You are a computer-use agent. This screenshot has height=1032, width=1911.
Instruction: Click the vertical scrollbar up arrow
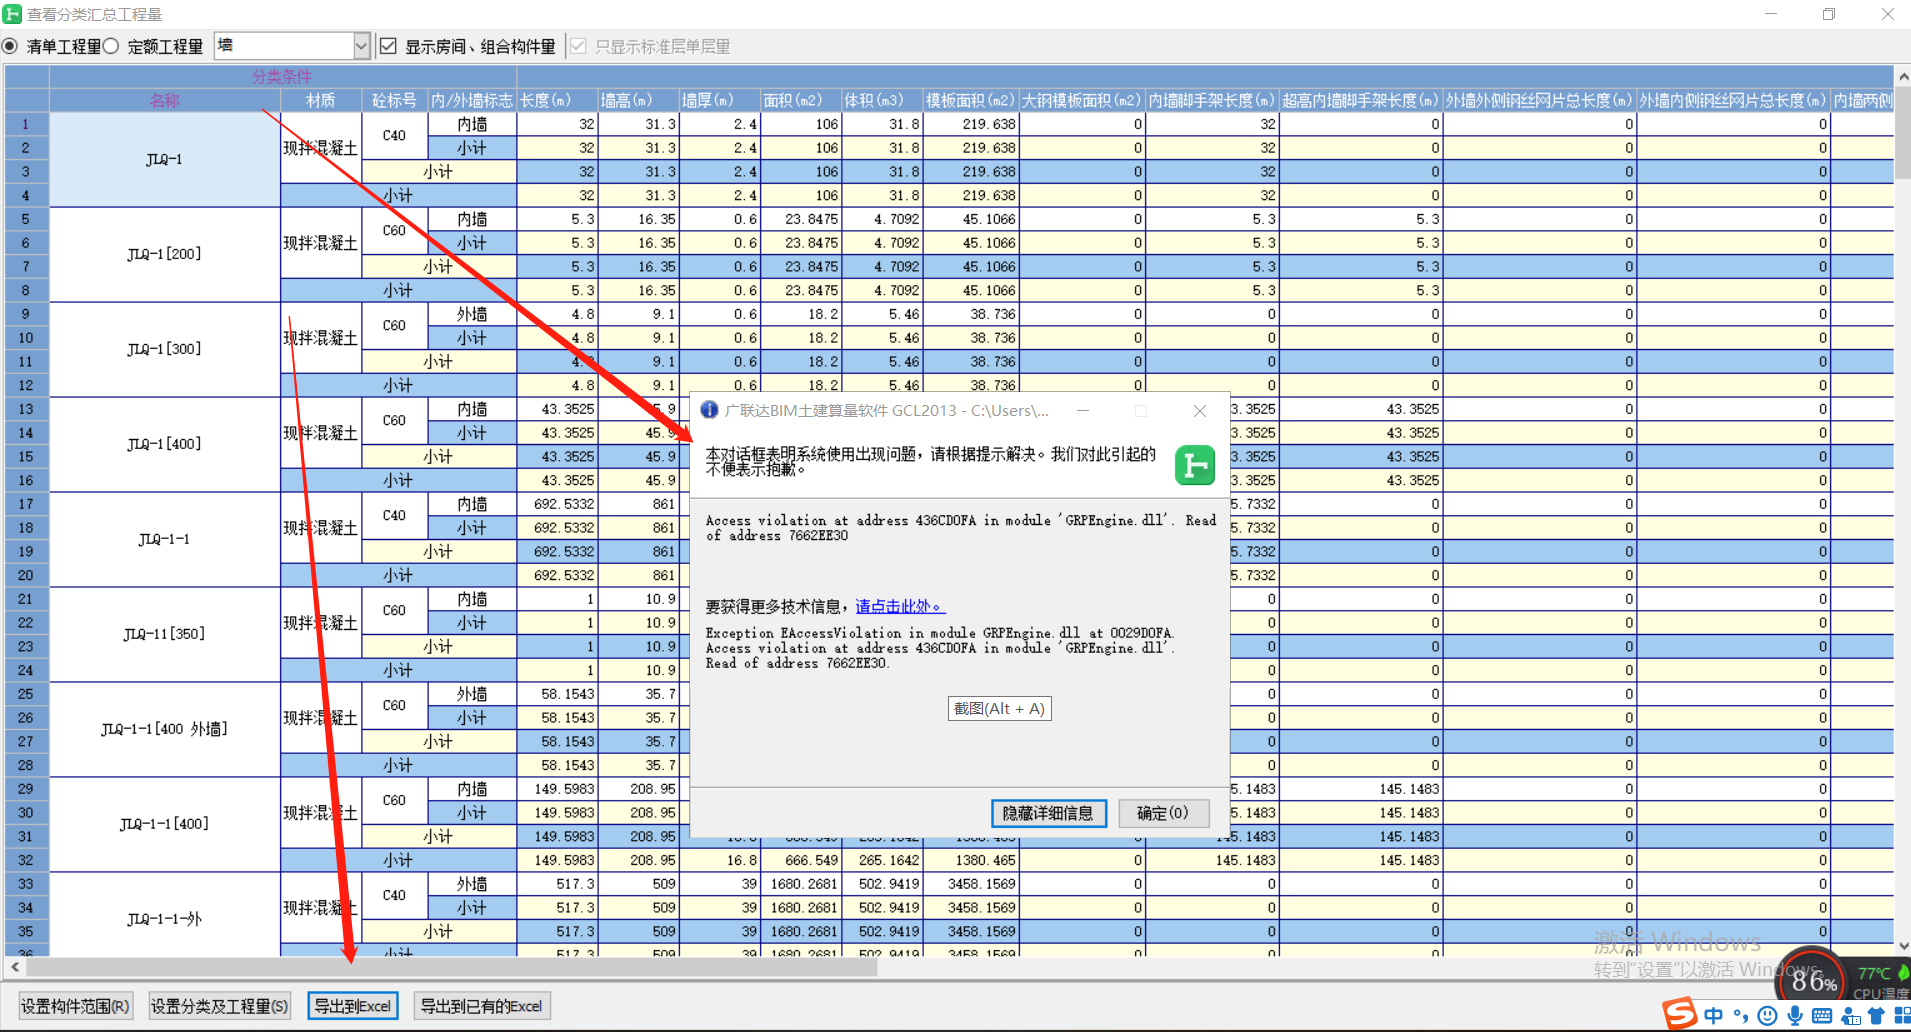[1903, 77]
